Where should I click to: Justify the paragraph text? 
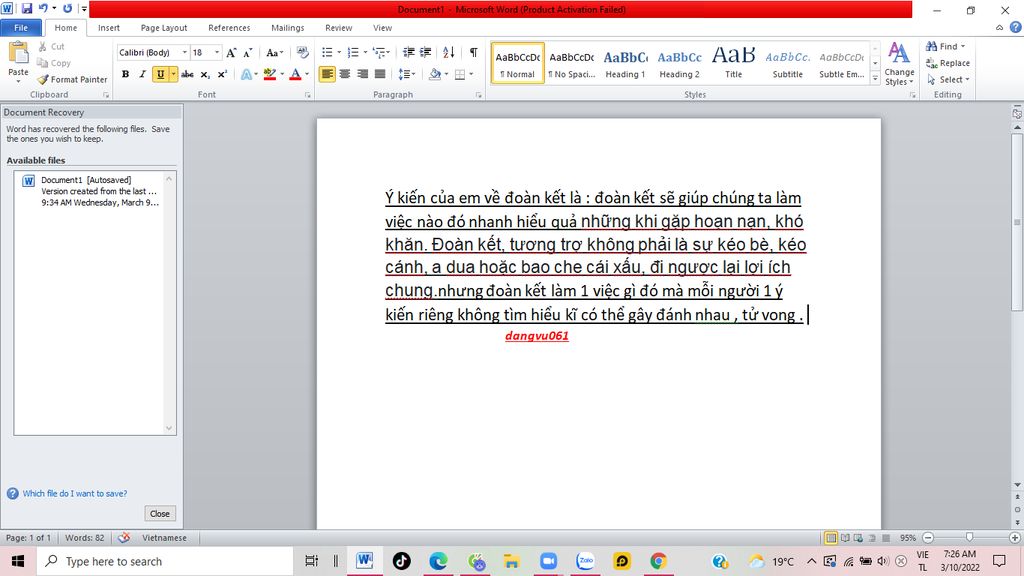[x=379, y=74]
